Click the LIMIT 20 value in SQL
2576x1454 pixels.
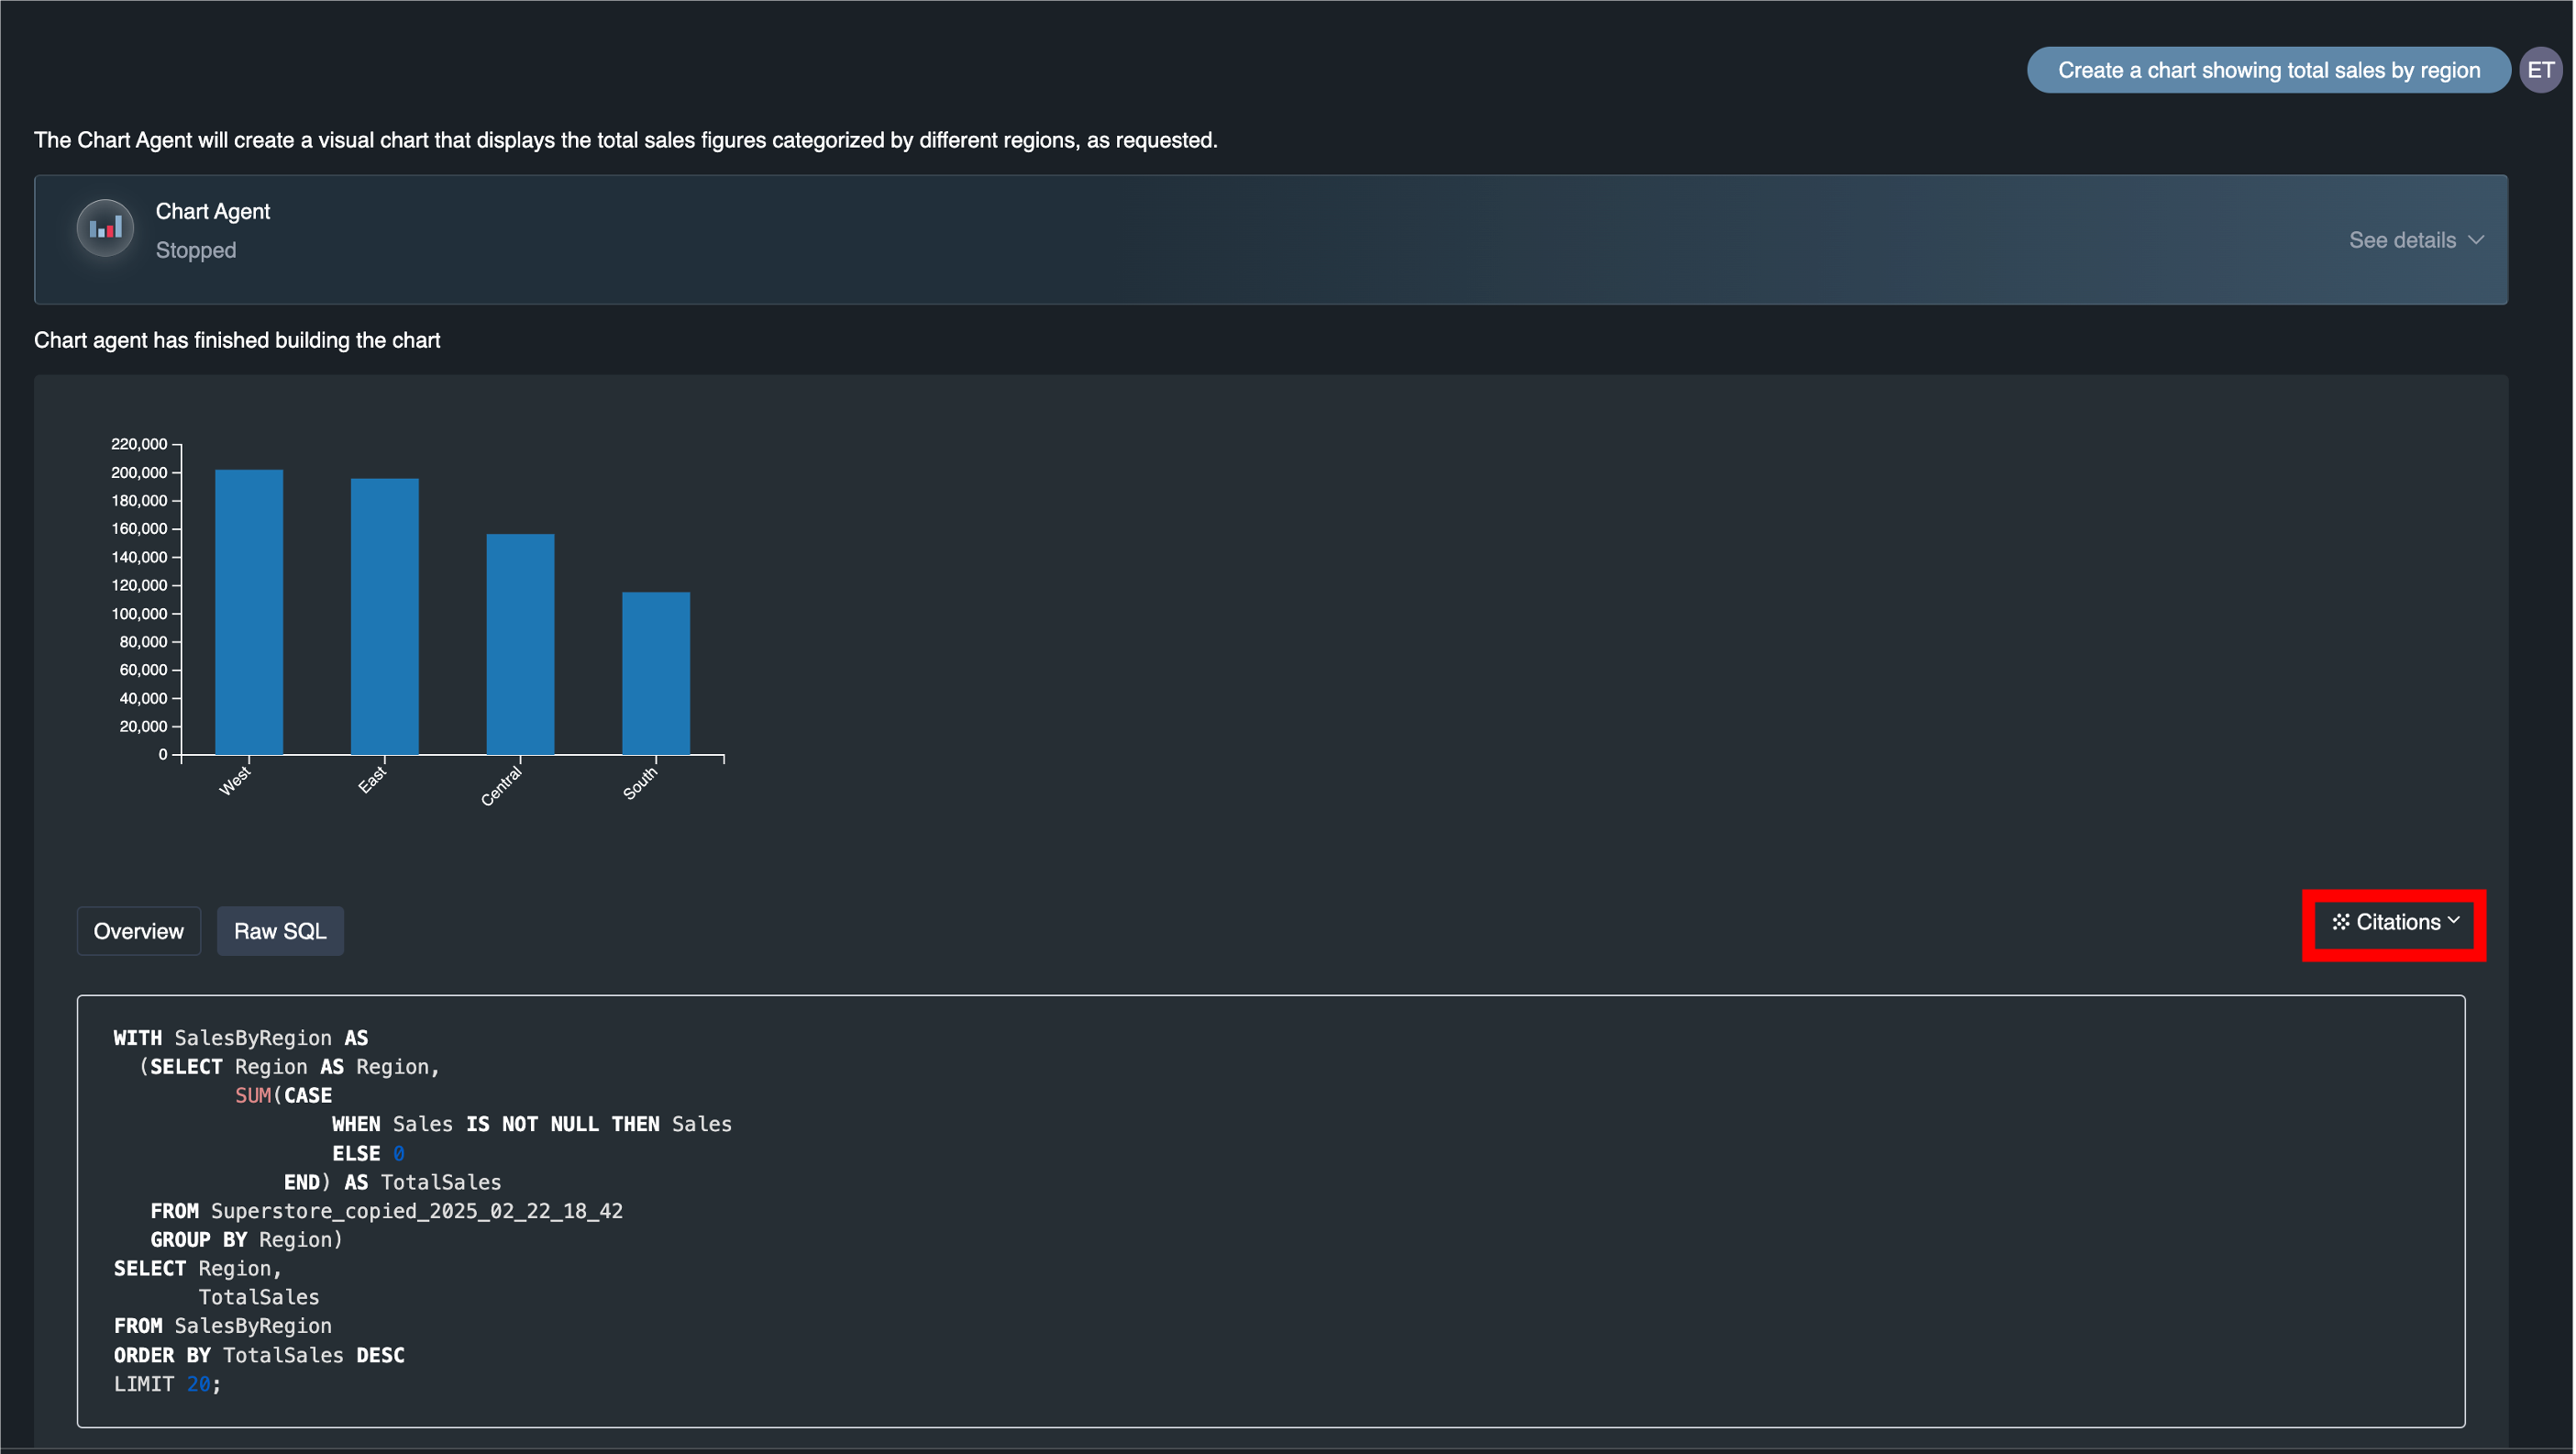(198, 1384)
